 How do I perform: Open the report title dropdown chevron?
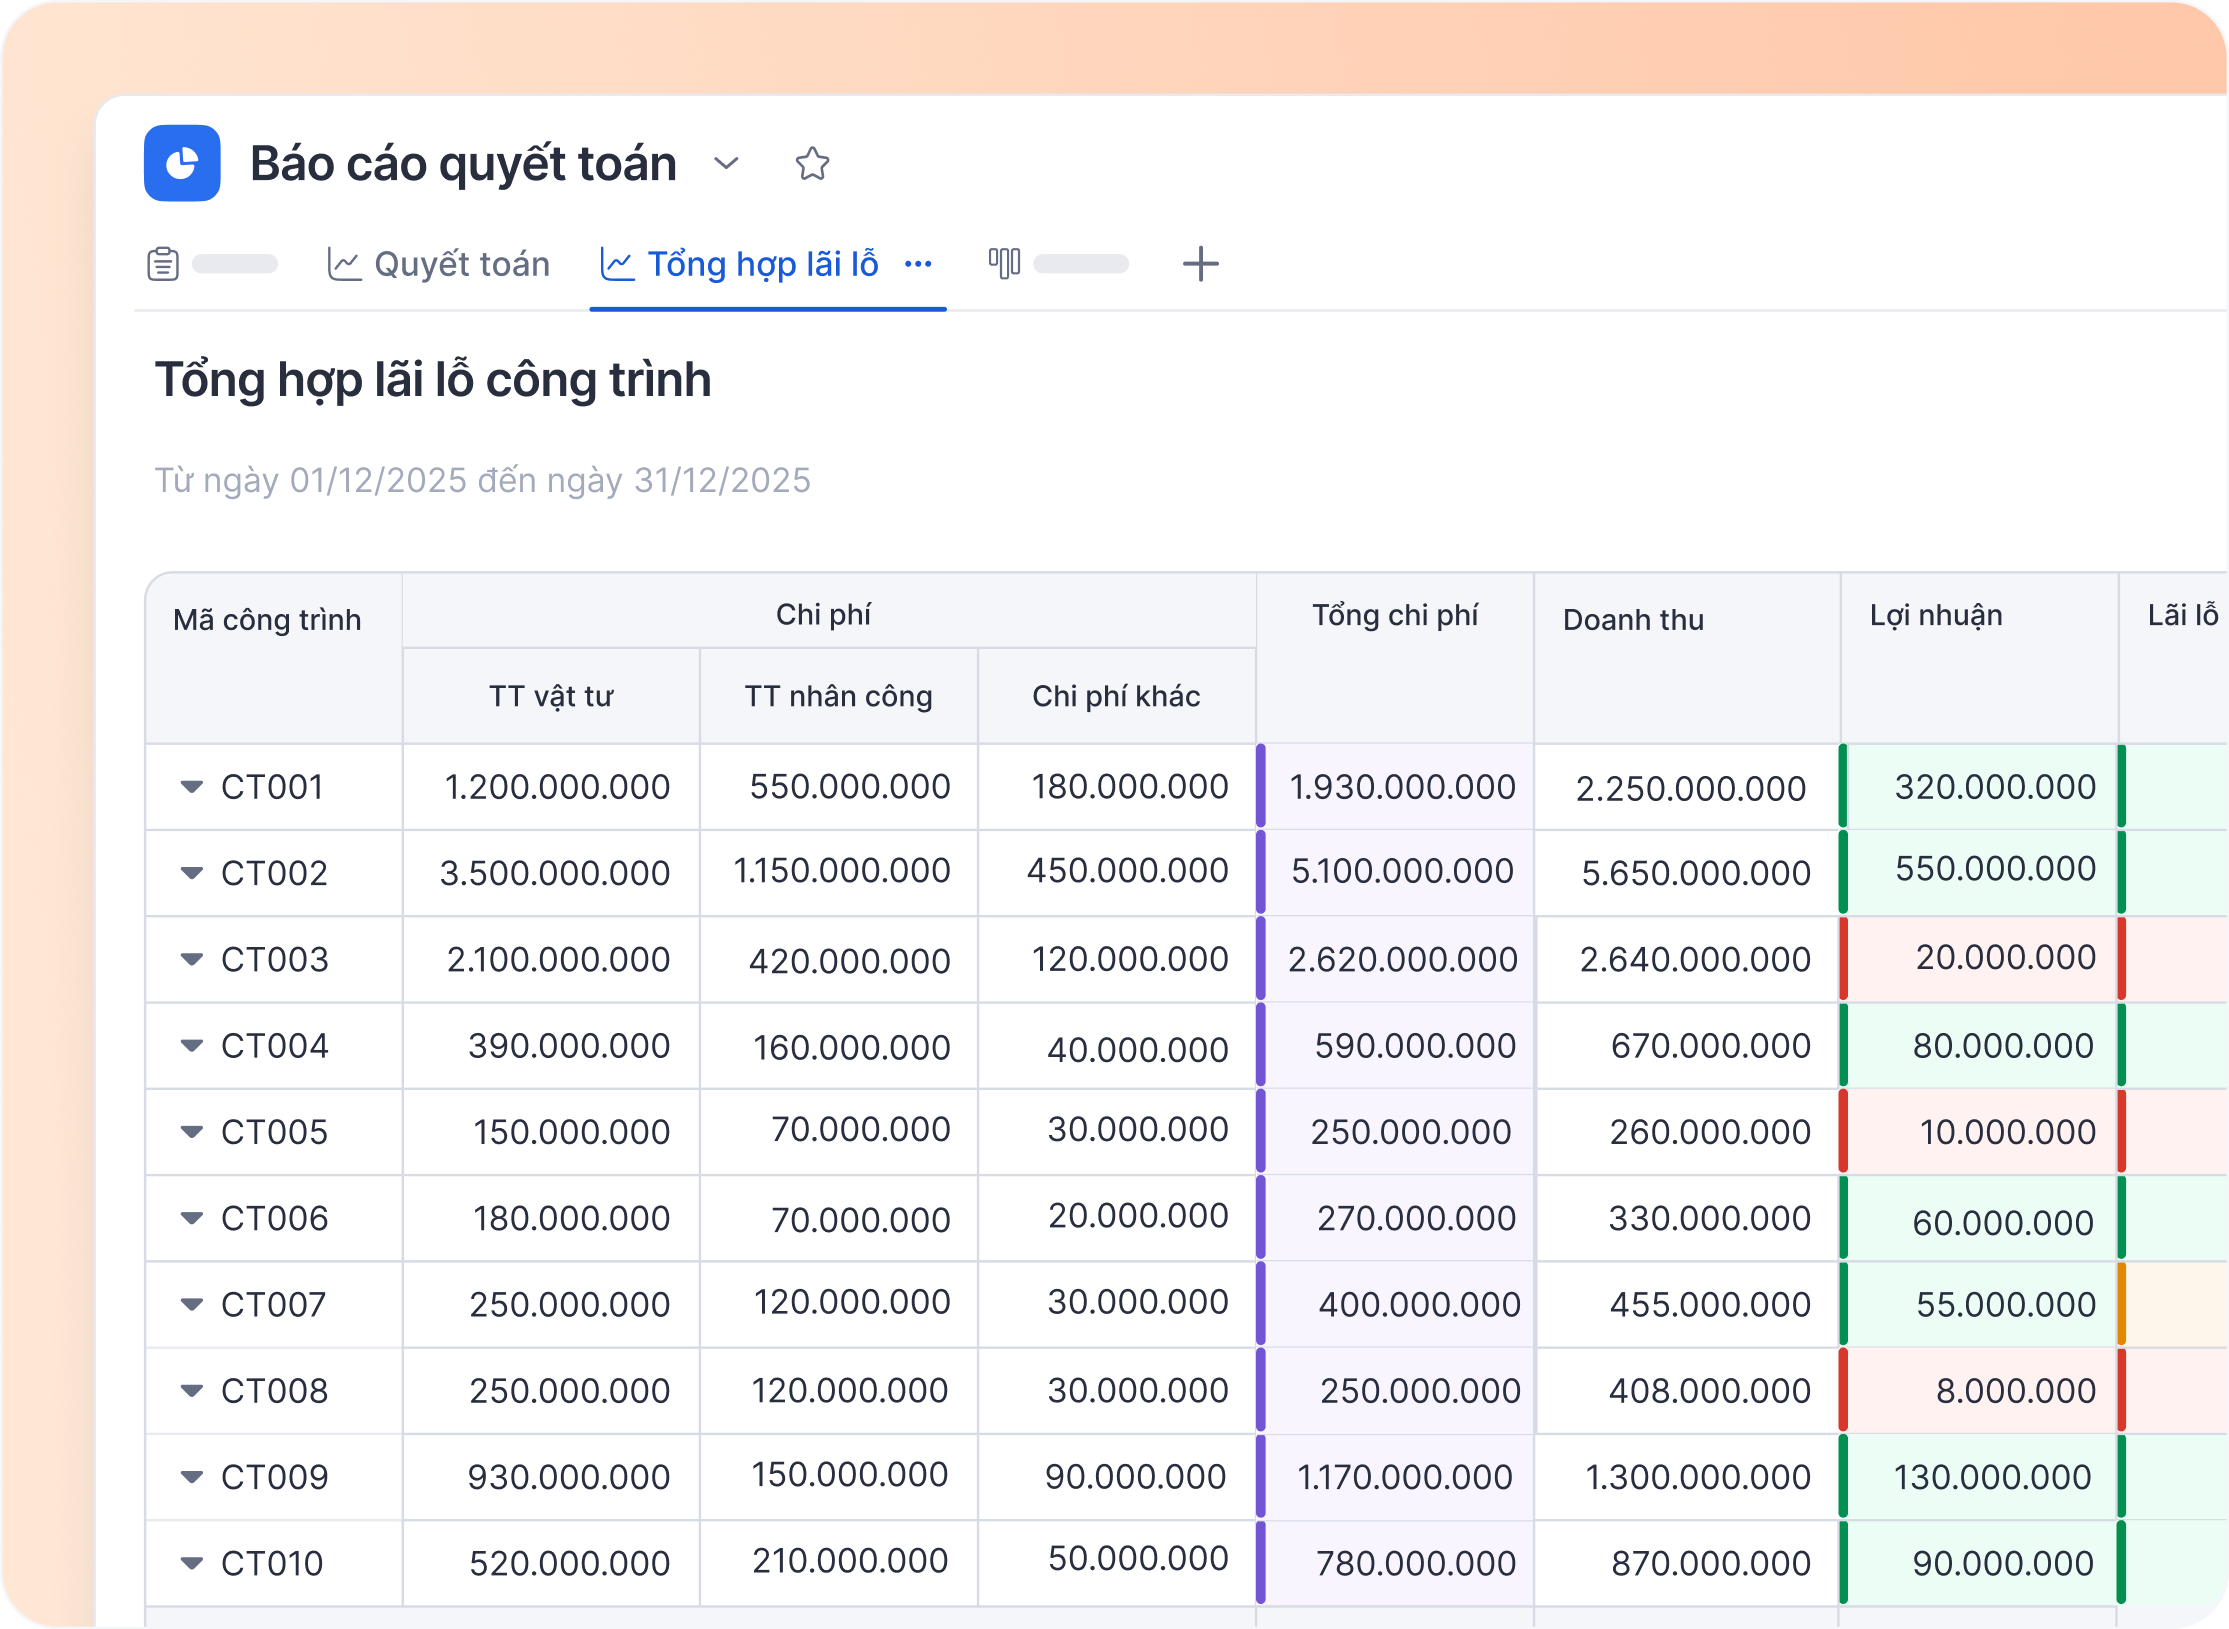(726, 163)
